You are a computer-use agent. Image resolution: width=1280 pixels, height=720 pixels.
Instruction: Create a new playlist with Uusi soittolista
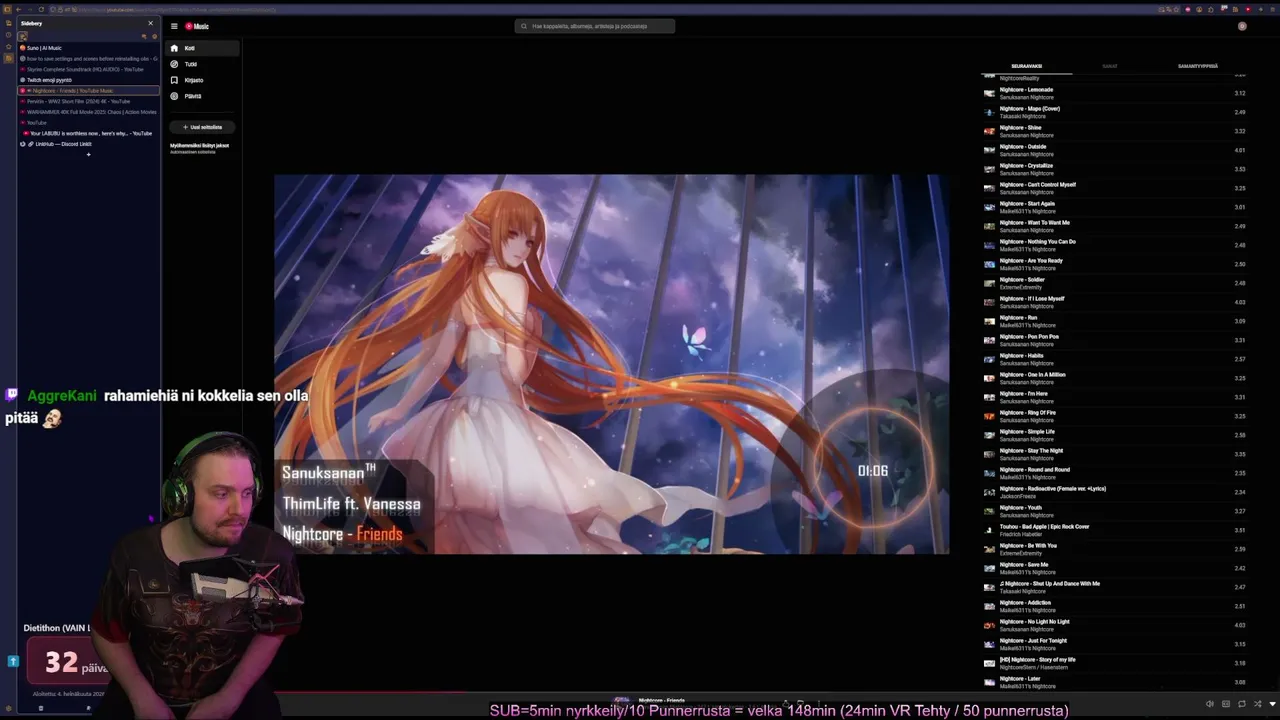[x=203, y=127]
